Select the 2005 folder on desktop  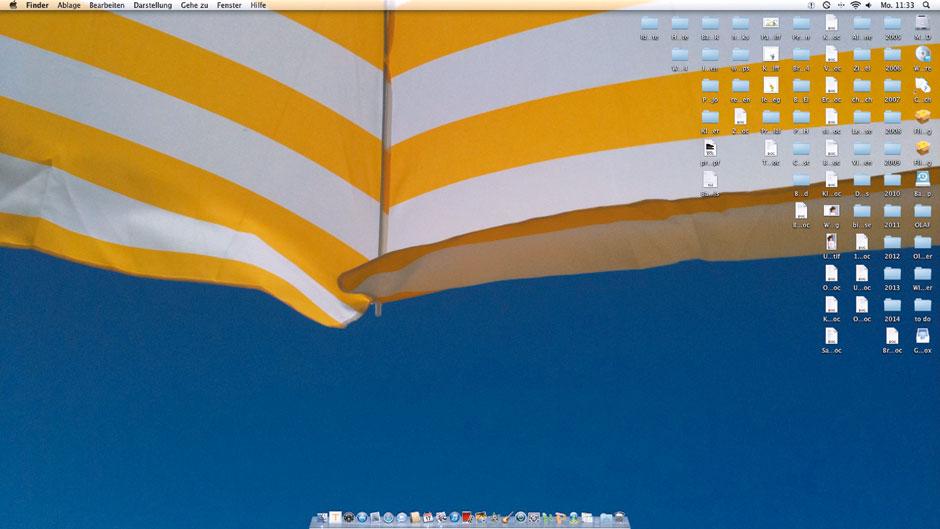(x=893, y=28)
